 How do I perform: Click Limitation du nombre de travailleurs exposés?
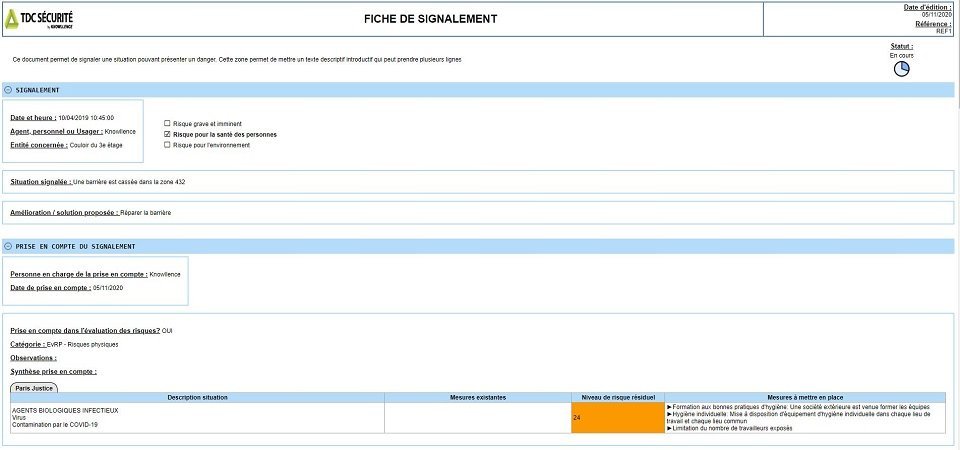[x=729, y=429]
